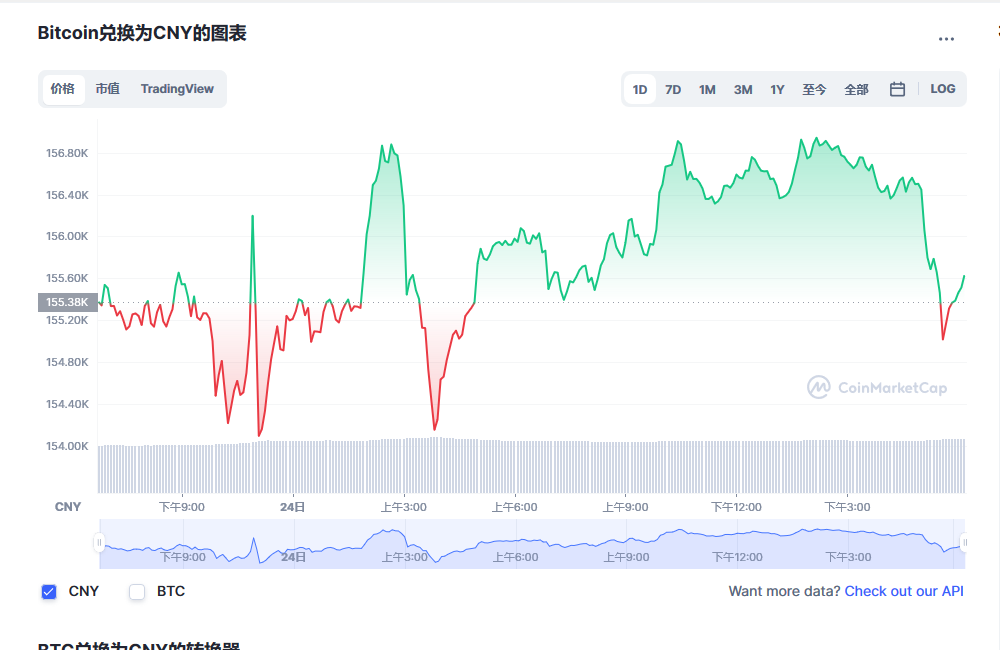This screenshot has width=1000, height=650.
Task: Select the 3M time range
Action: [x=743, y=89]
